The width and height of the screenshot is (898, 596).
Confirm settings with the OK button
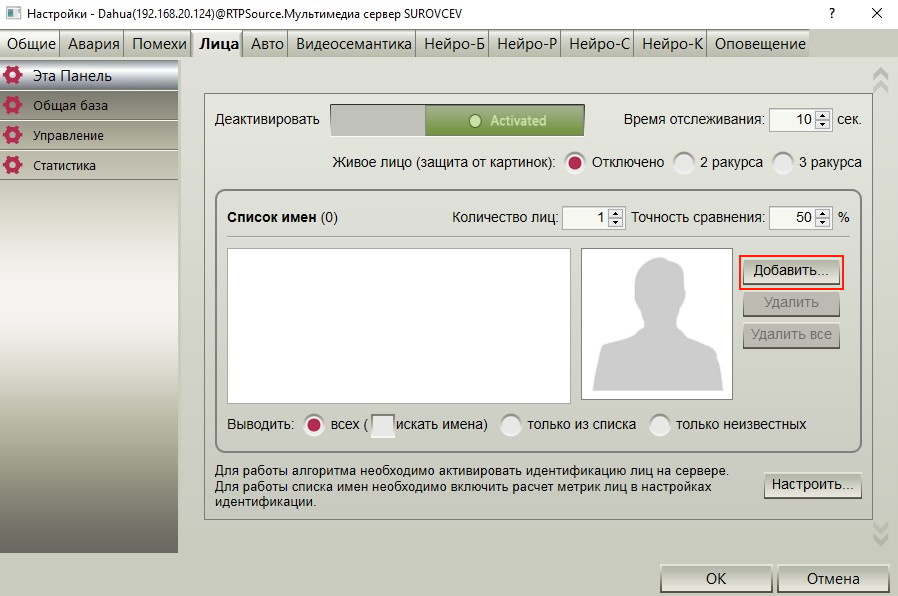point(716,579)
